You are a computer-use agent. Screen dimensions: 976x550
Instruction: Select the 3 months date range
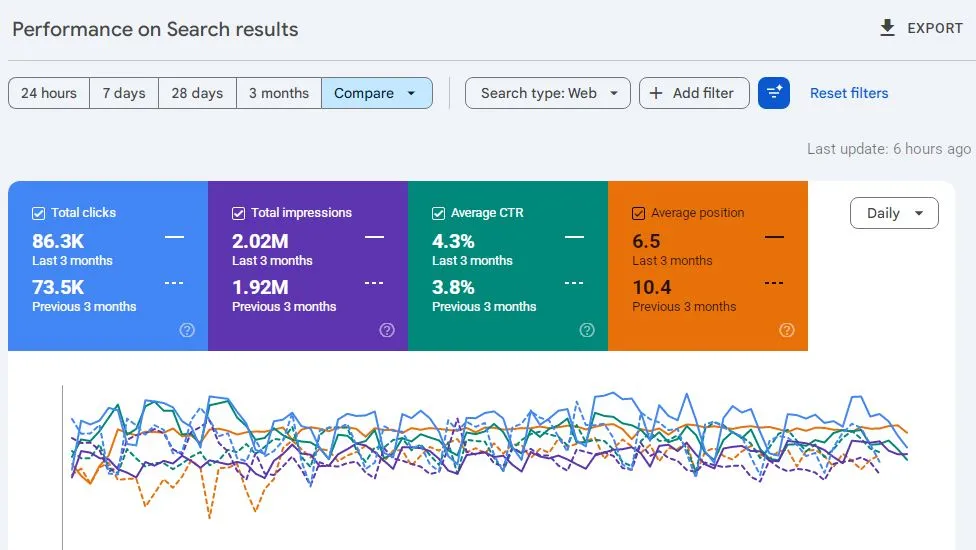[x=279, y=93]
